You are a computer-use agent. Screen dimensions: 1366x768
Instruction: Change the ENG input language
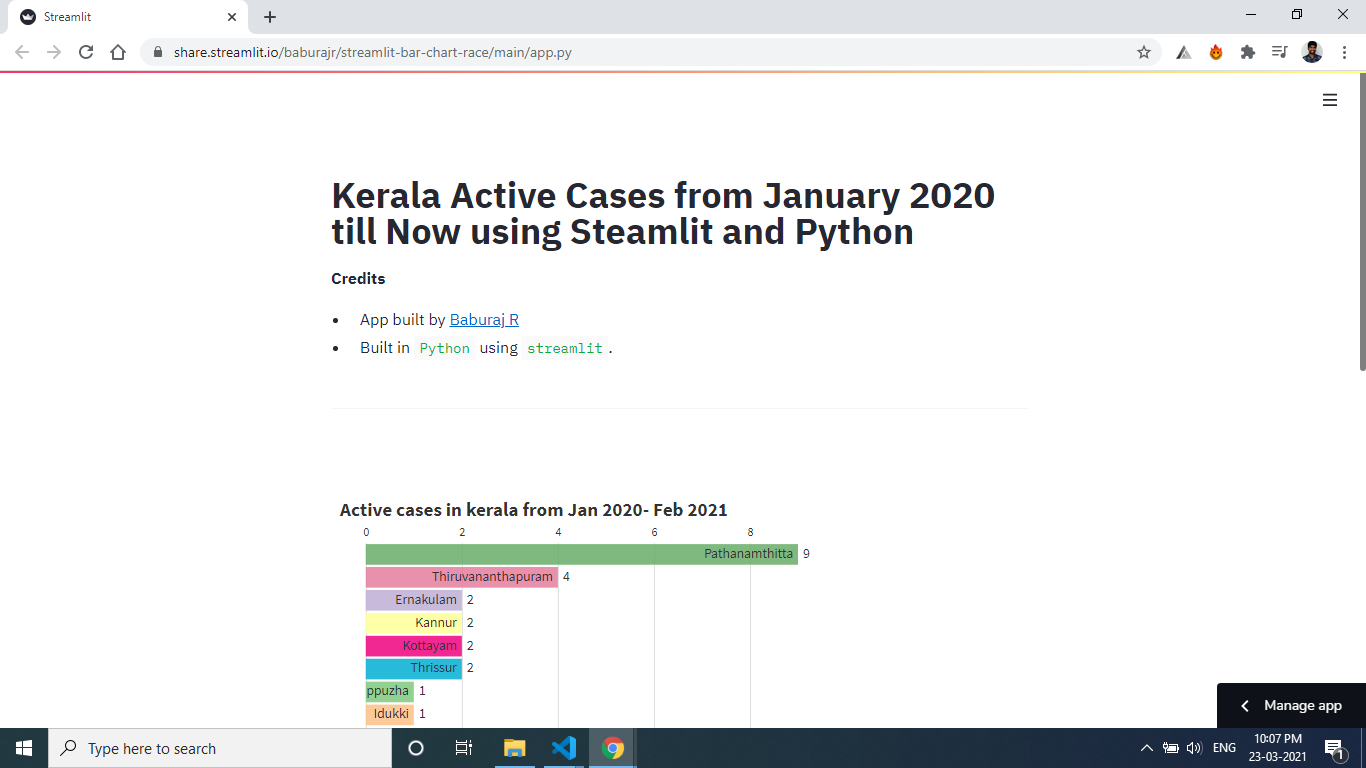(x=1224, y=748)
